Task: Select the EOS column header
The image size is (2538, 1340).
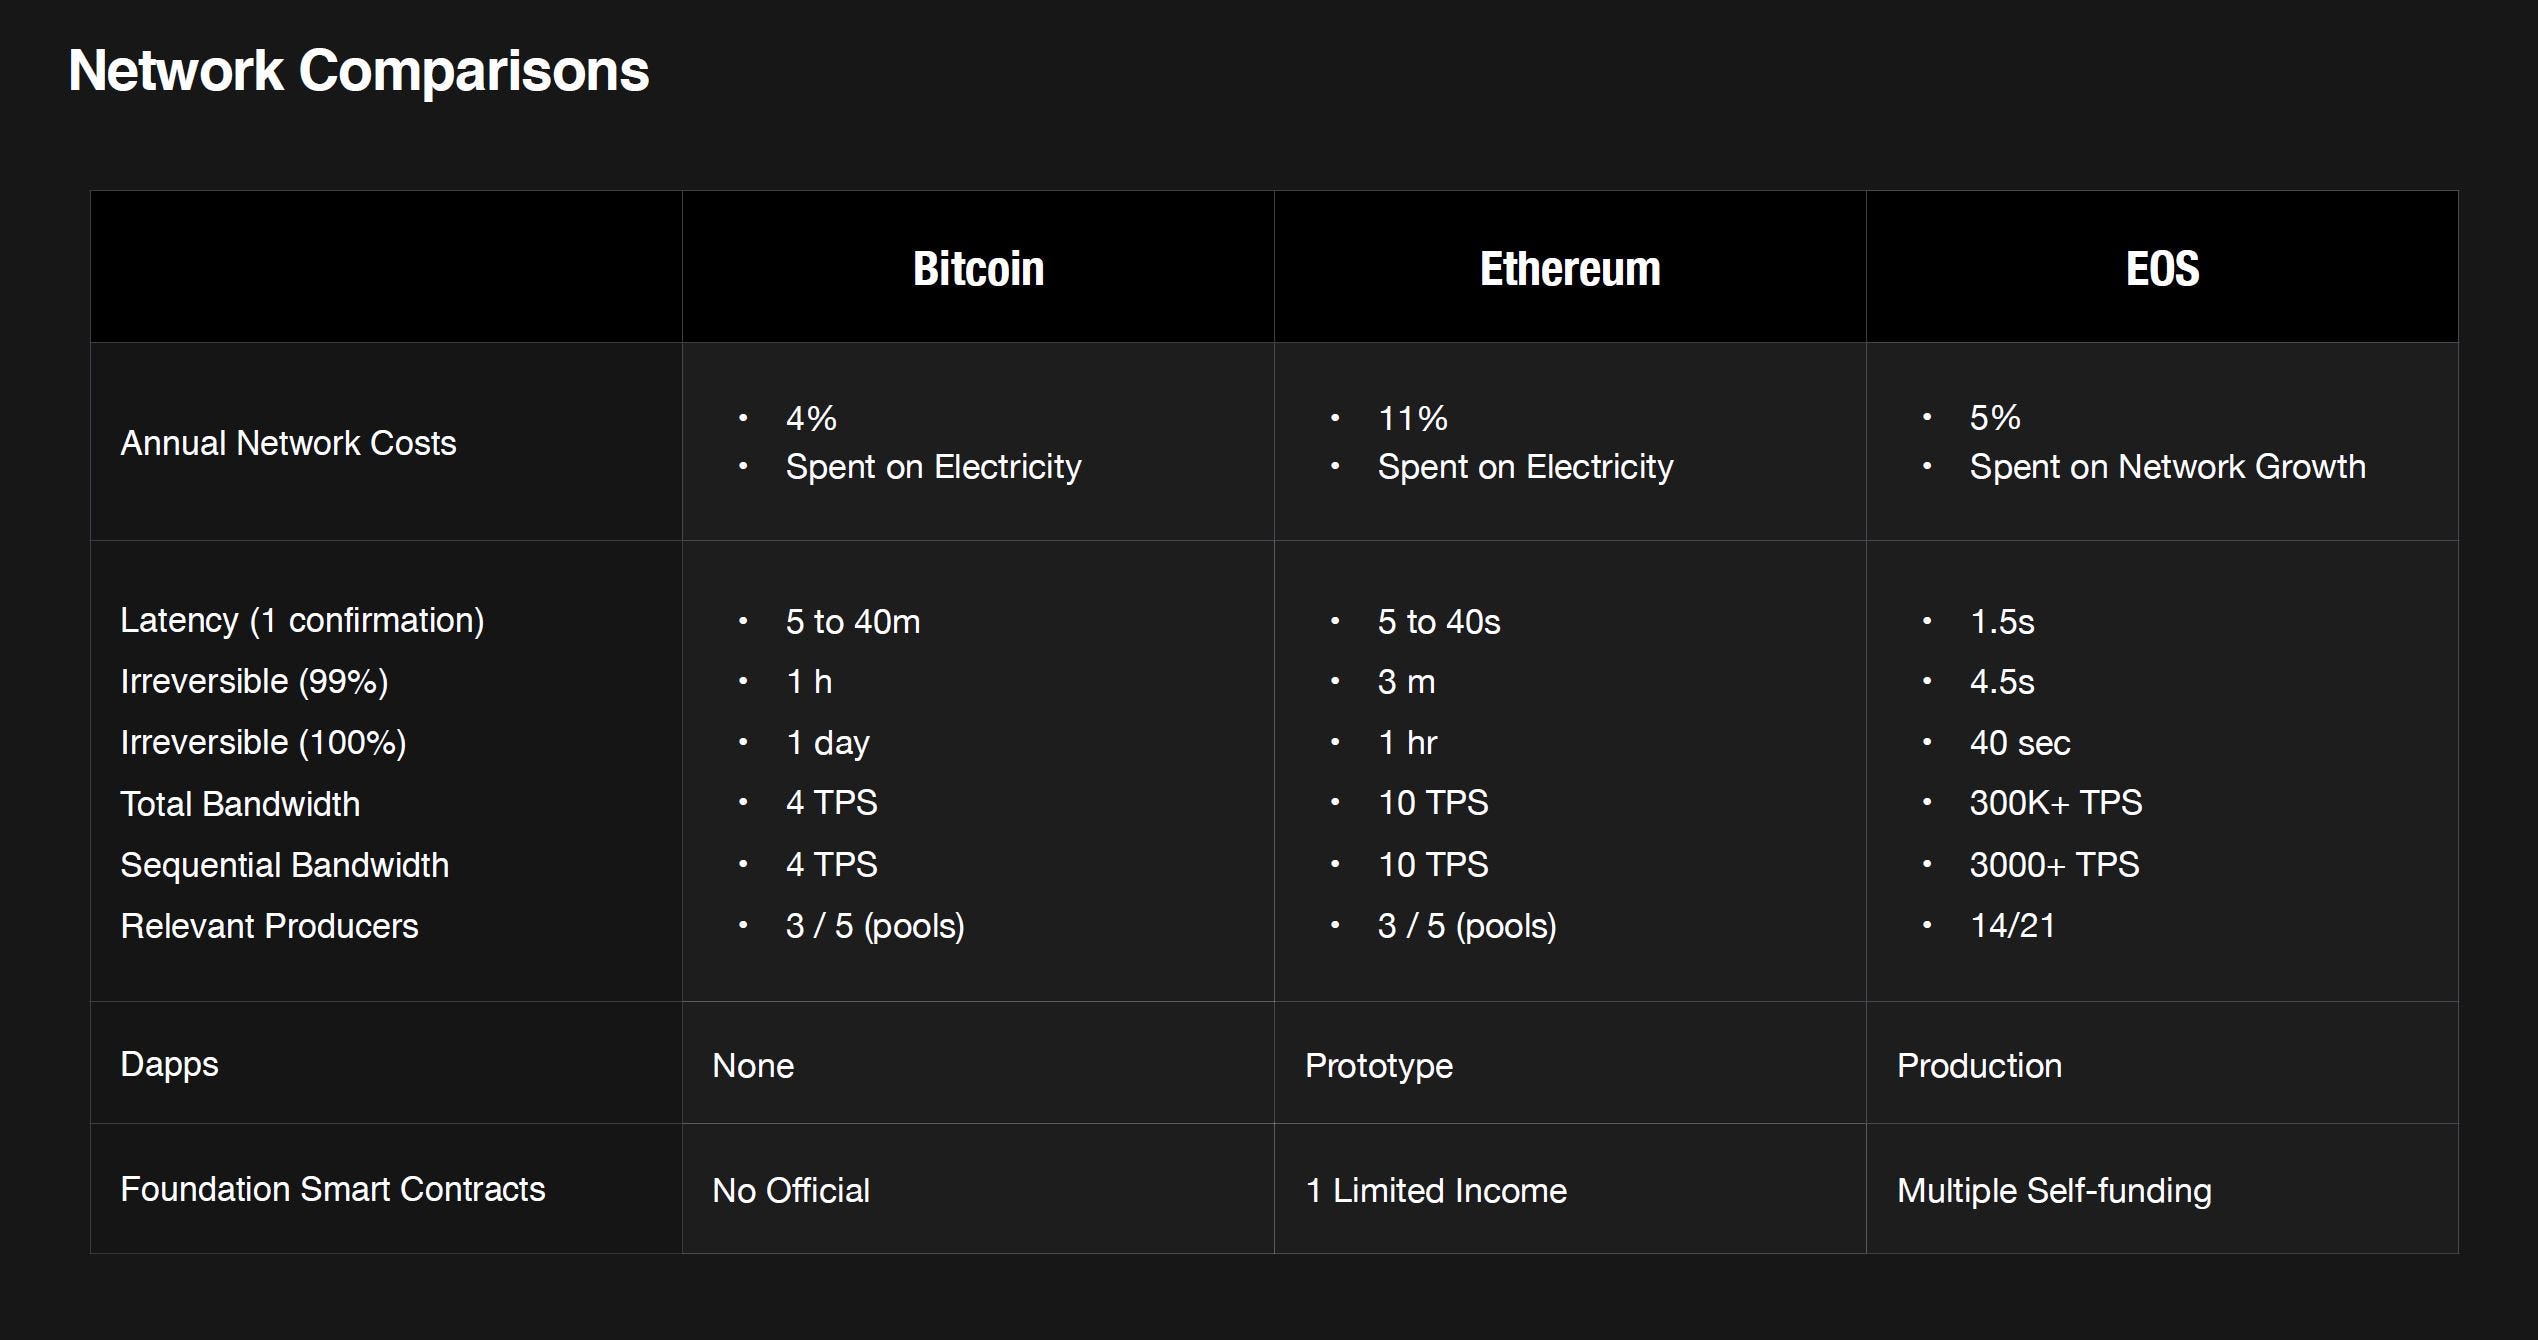Action: [x=2162, y=268]
